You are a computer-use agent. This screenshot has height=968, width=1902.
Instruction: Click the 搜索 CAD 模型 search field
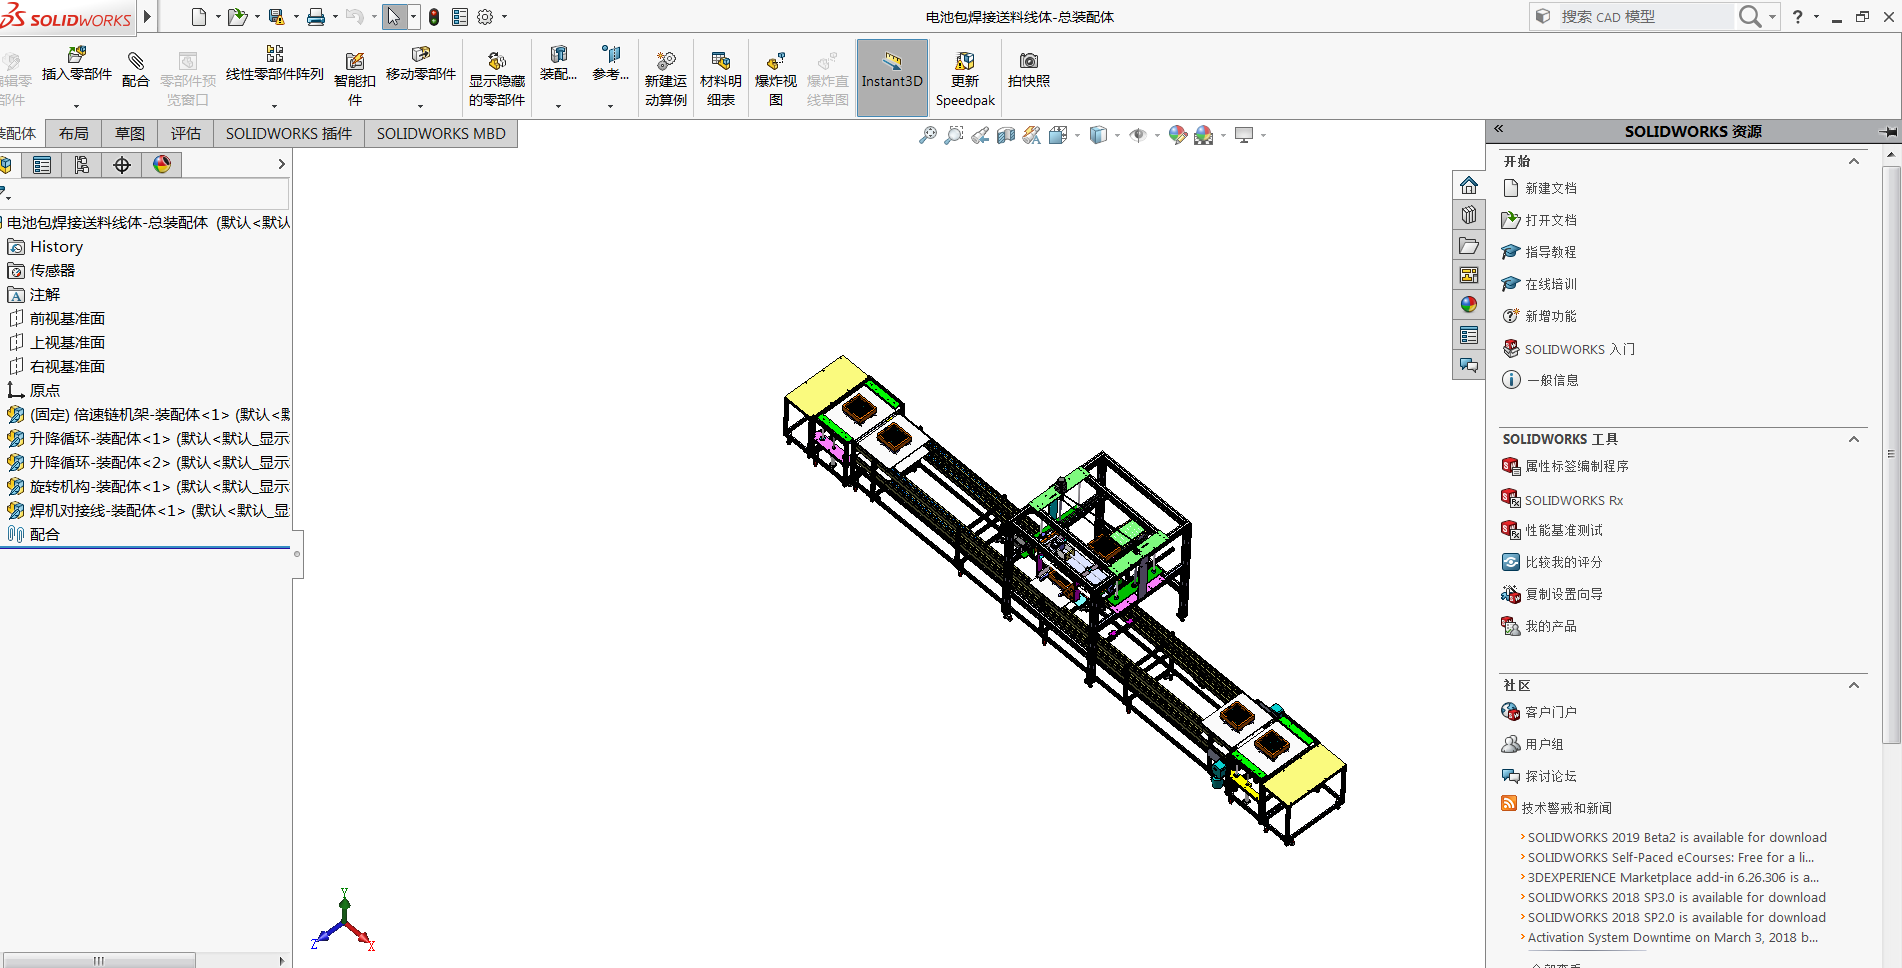tap(1645, 17)
